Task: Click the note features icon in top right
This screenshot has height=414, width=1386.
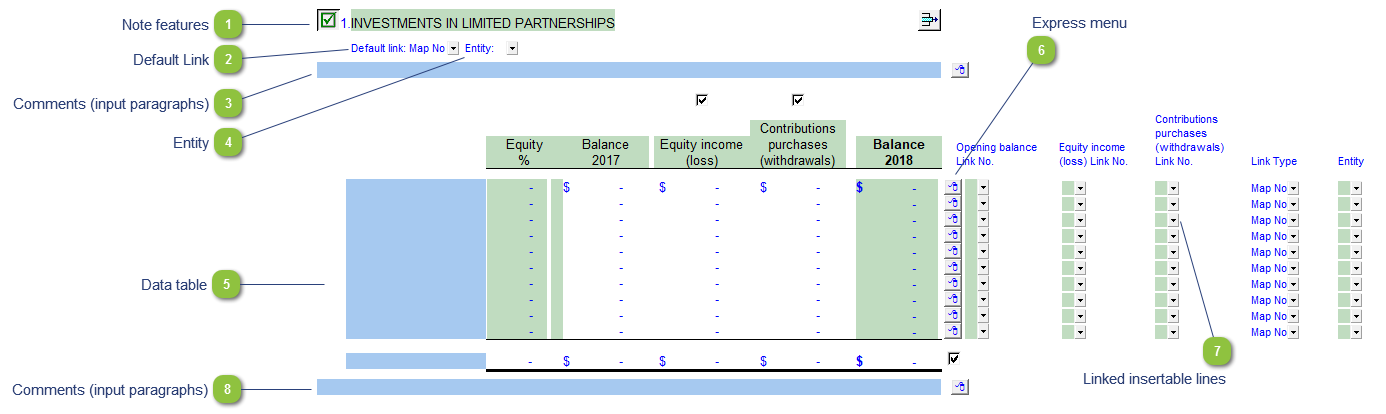Action: tap(930, 19)
